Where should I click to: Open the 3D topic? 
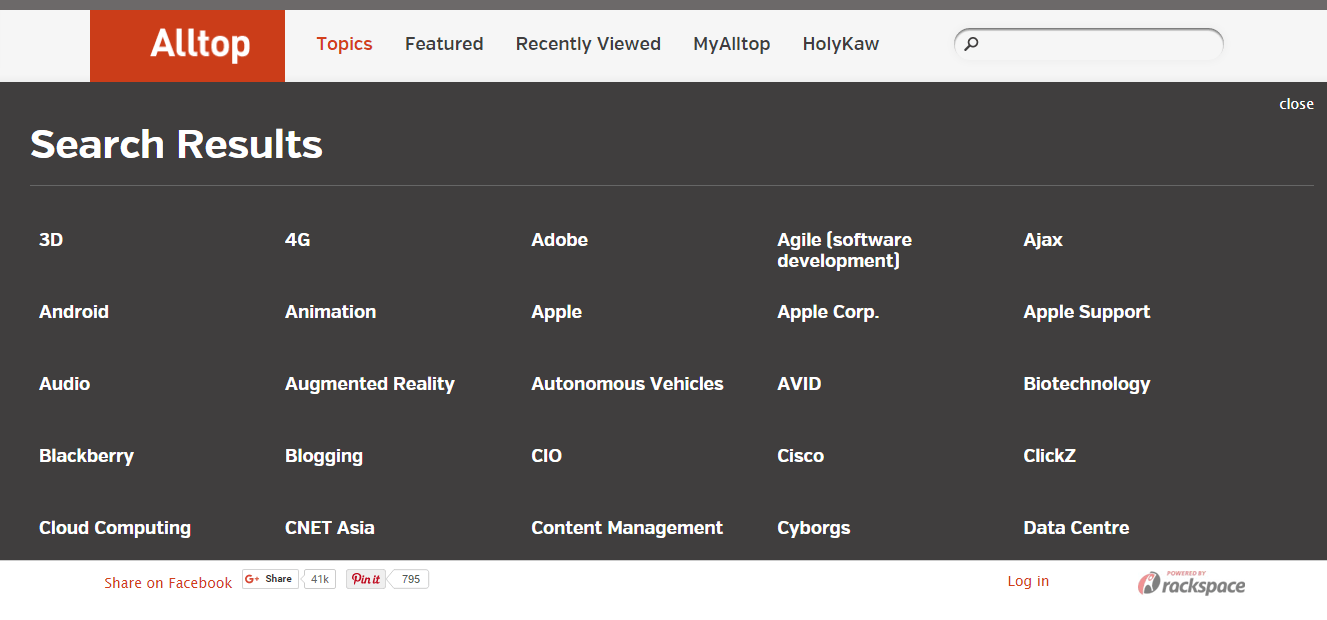51,240
